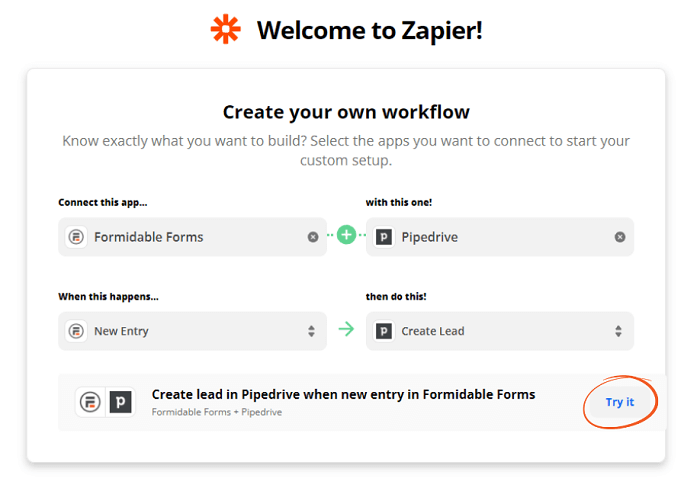Screen dimensions: 700x488
Task: Click the Formidable icon beside New Entry
Action: click(x=76, y=331)
